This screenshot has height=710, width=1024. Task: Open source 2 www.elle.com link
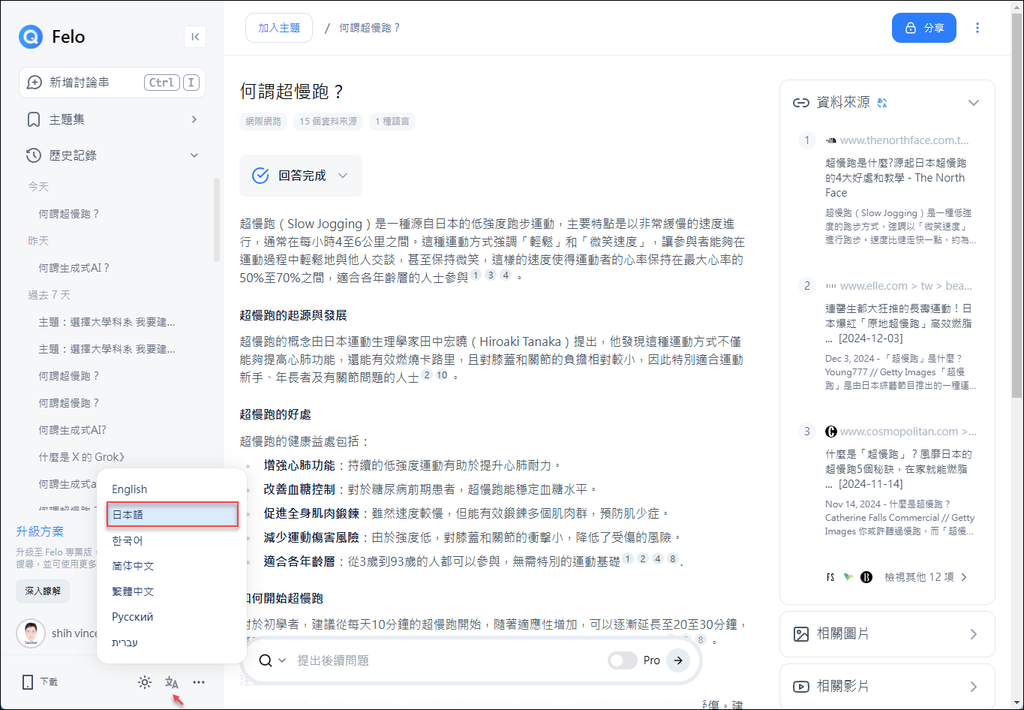pos(906,286)
